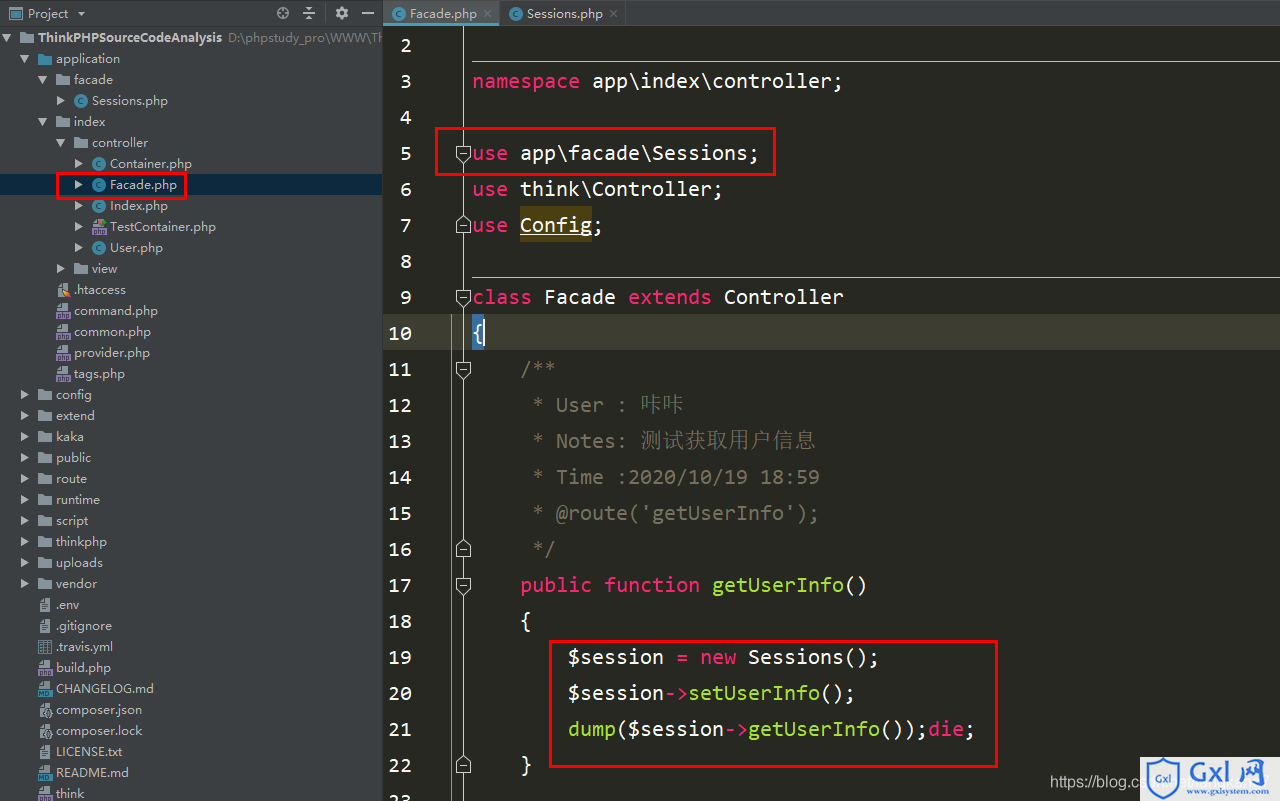Click tags.php file icon
1280x801 pixels.
[x=63, y=374]
